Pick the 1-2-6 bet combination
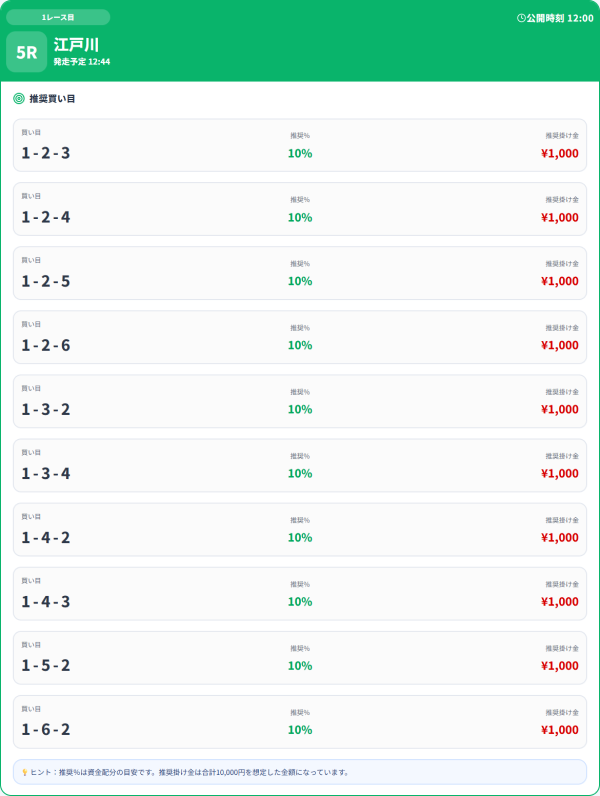This screenshot has width=600, height=796. [x=299, y=337]
